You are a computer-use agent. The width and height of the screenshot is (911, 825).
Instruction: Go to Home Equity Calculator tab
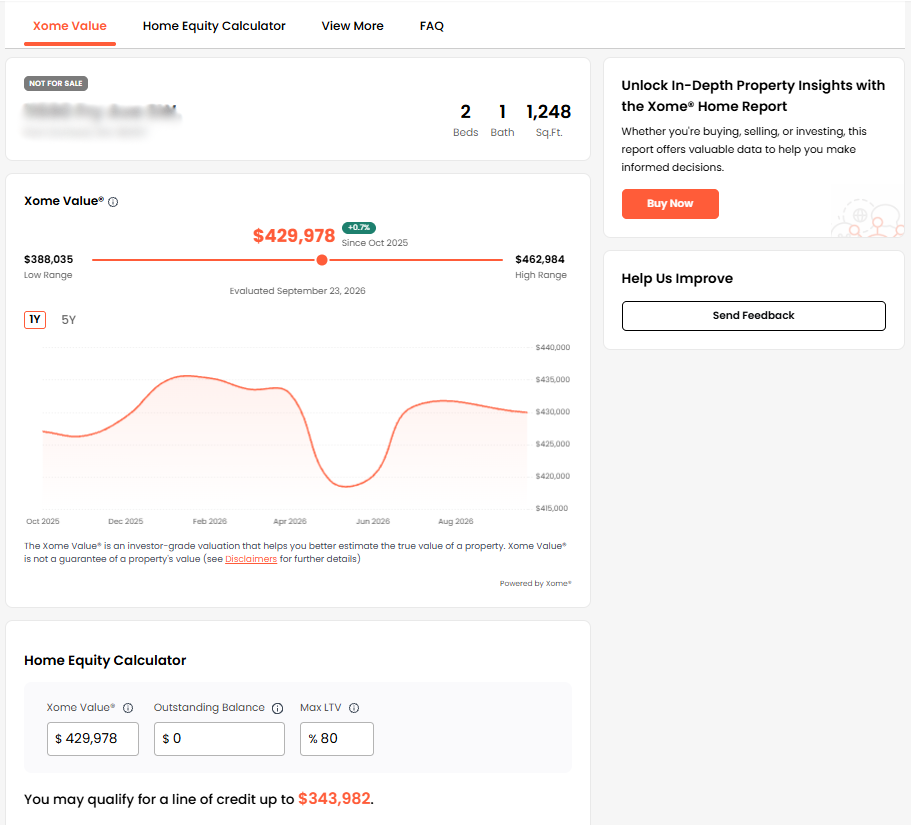(214, 26)
